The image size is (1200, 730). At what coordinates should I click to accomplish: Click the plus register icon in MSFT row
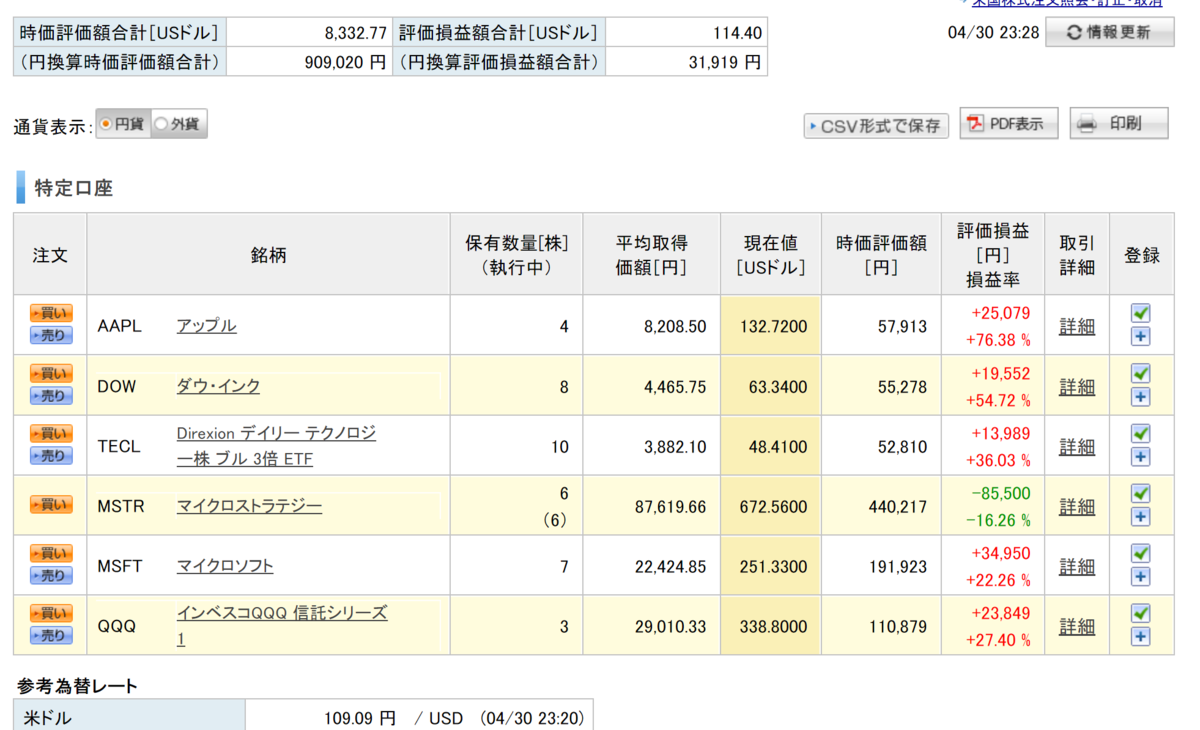1141,577
